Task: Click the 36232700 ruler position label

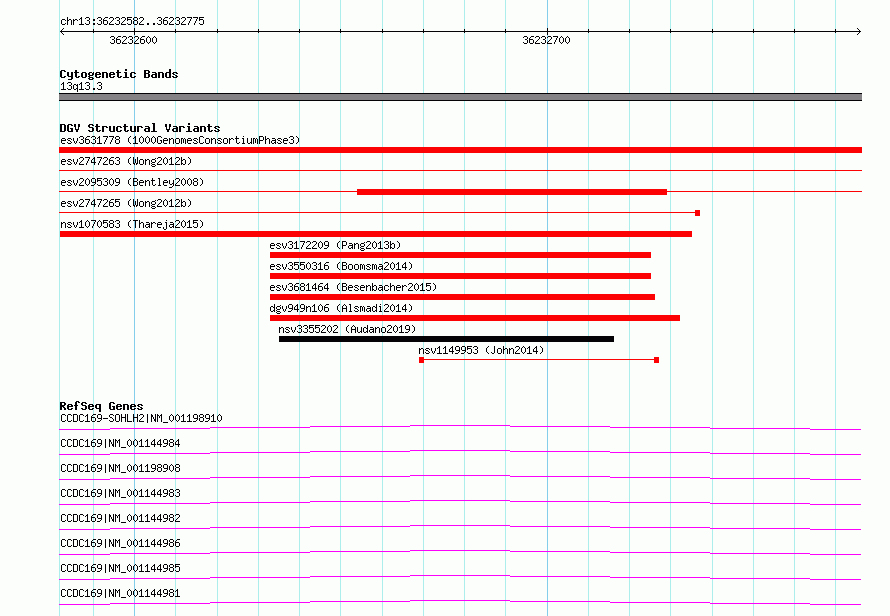Action: (546, 40)
